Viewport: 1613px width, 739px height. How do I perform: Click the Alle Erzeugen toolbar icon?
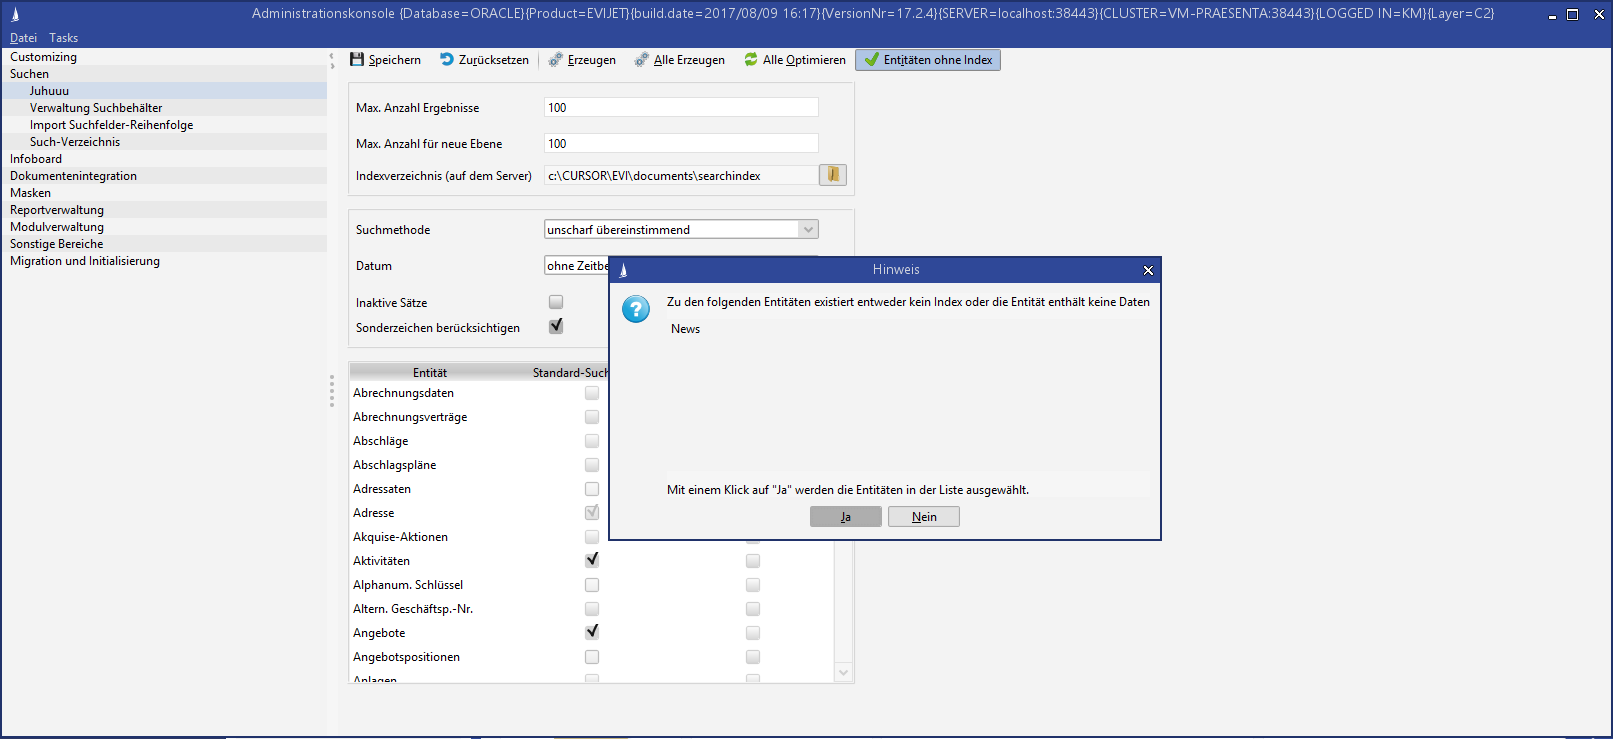pos(642,60)
